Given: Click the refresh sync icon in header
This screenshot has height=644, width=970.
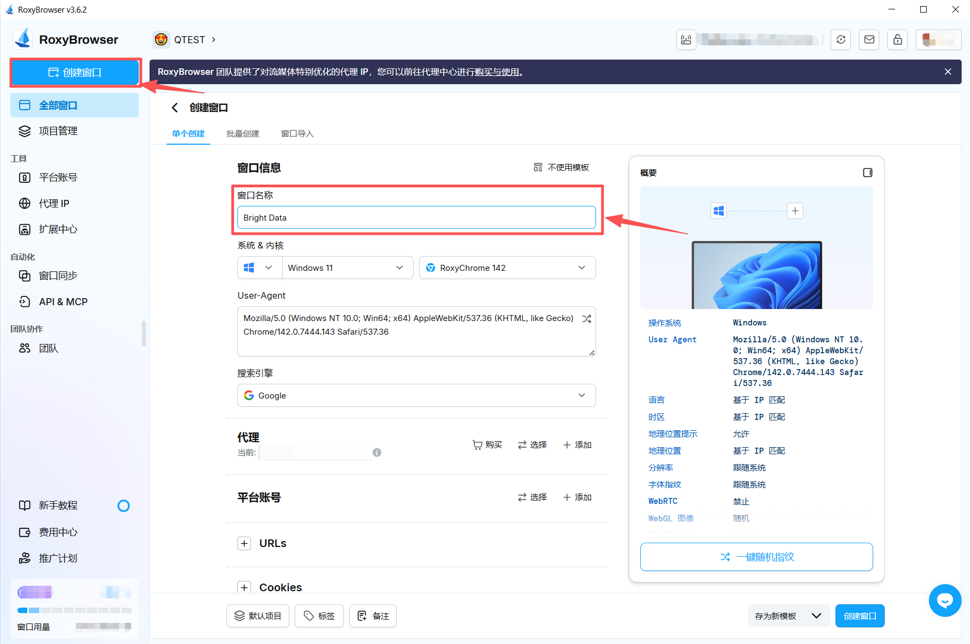Looking at the screenshot, I should click(x=841, y=40).
